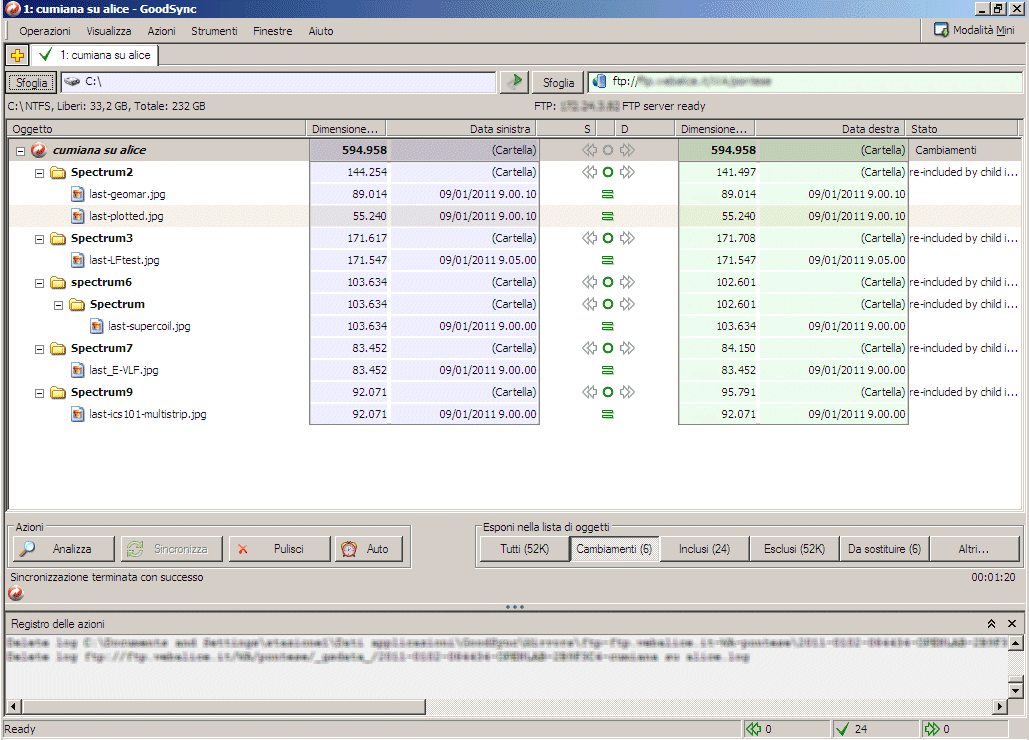Click the left folder path field showing C:\
Screen dimensions: 1029x740
(x=279, y=82)
